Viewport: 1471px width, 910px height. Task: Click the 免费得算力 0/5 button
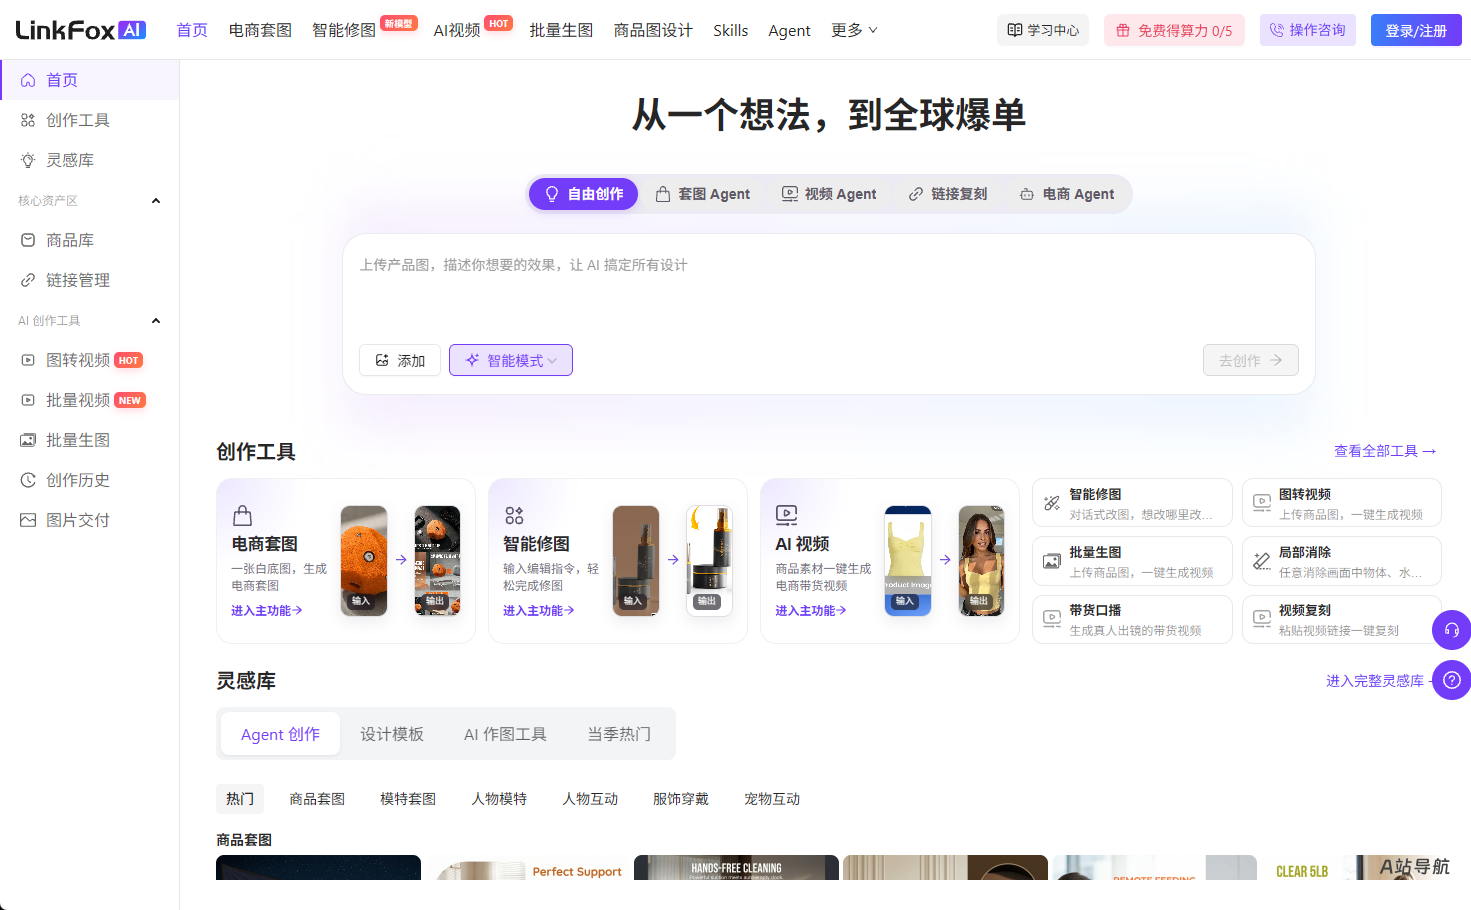click(1175, 30)
